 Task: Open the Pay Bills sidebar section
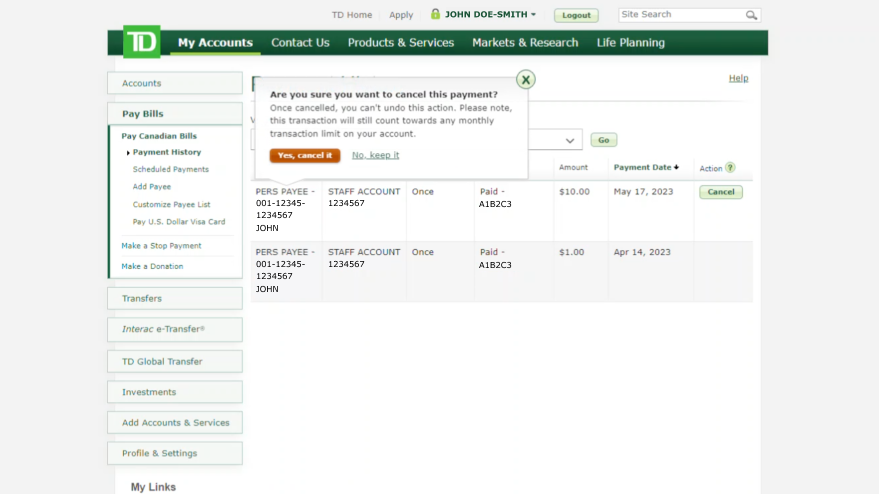tap(175, 114)
